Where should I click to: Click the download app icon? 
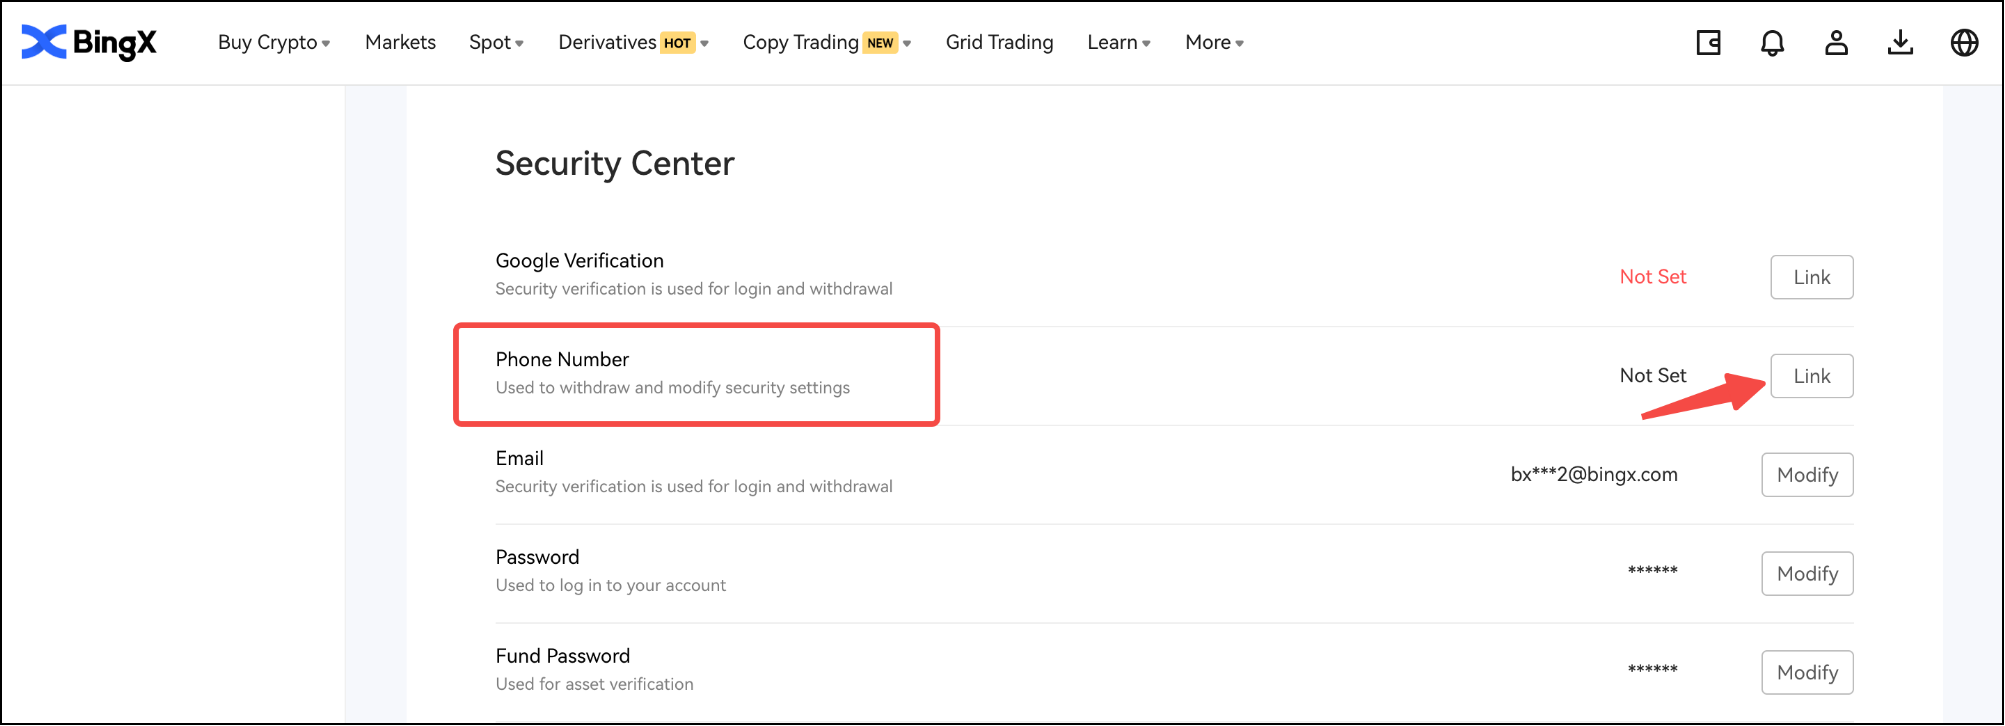[x=1900, y=43]
